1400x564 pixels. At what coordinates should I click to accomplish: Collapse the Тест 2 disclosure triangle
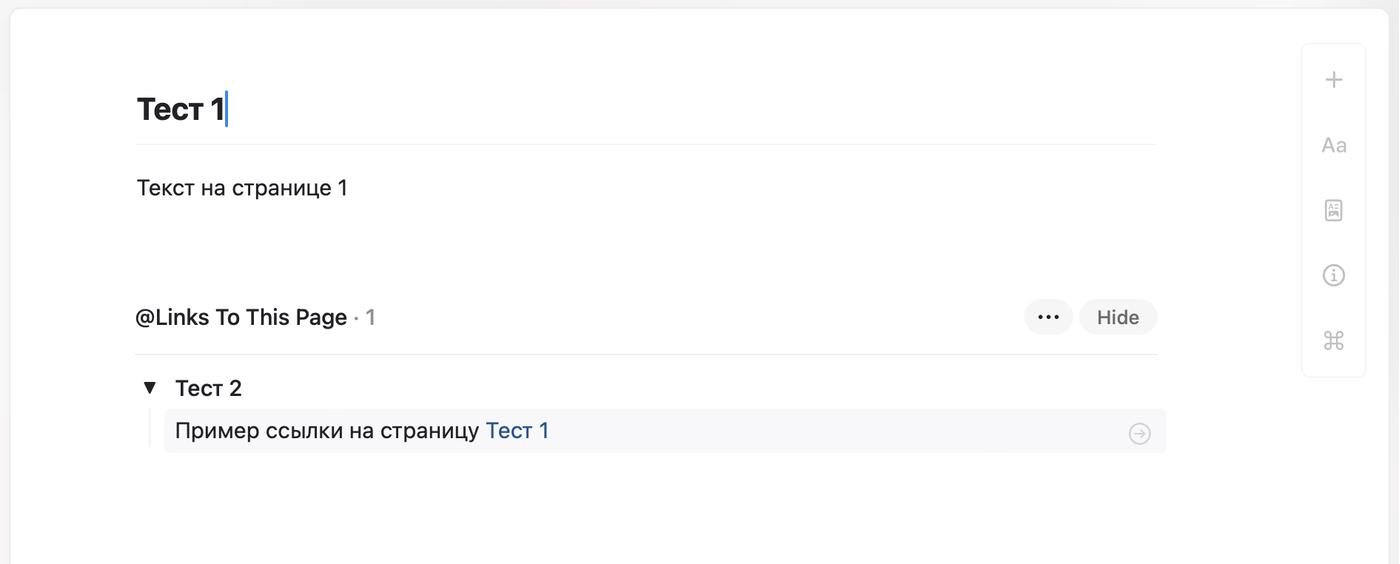click(x=150, y=387)
